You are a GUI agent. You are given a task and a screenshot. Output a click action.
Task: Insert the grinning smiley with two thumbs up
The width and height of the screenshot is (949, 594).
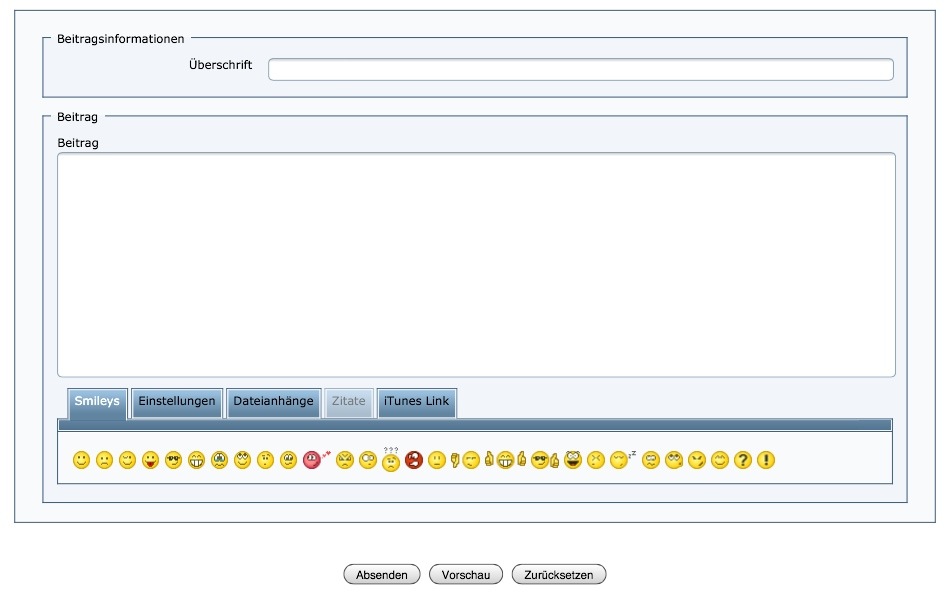click(x=505, y=460)
